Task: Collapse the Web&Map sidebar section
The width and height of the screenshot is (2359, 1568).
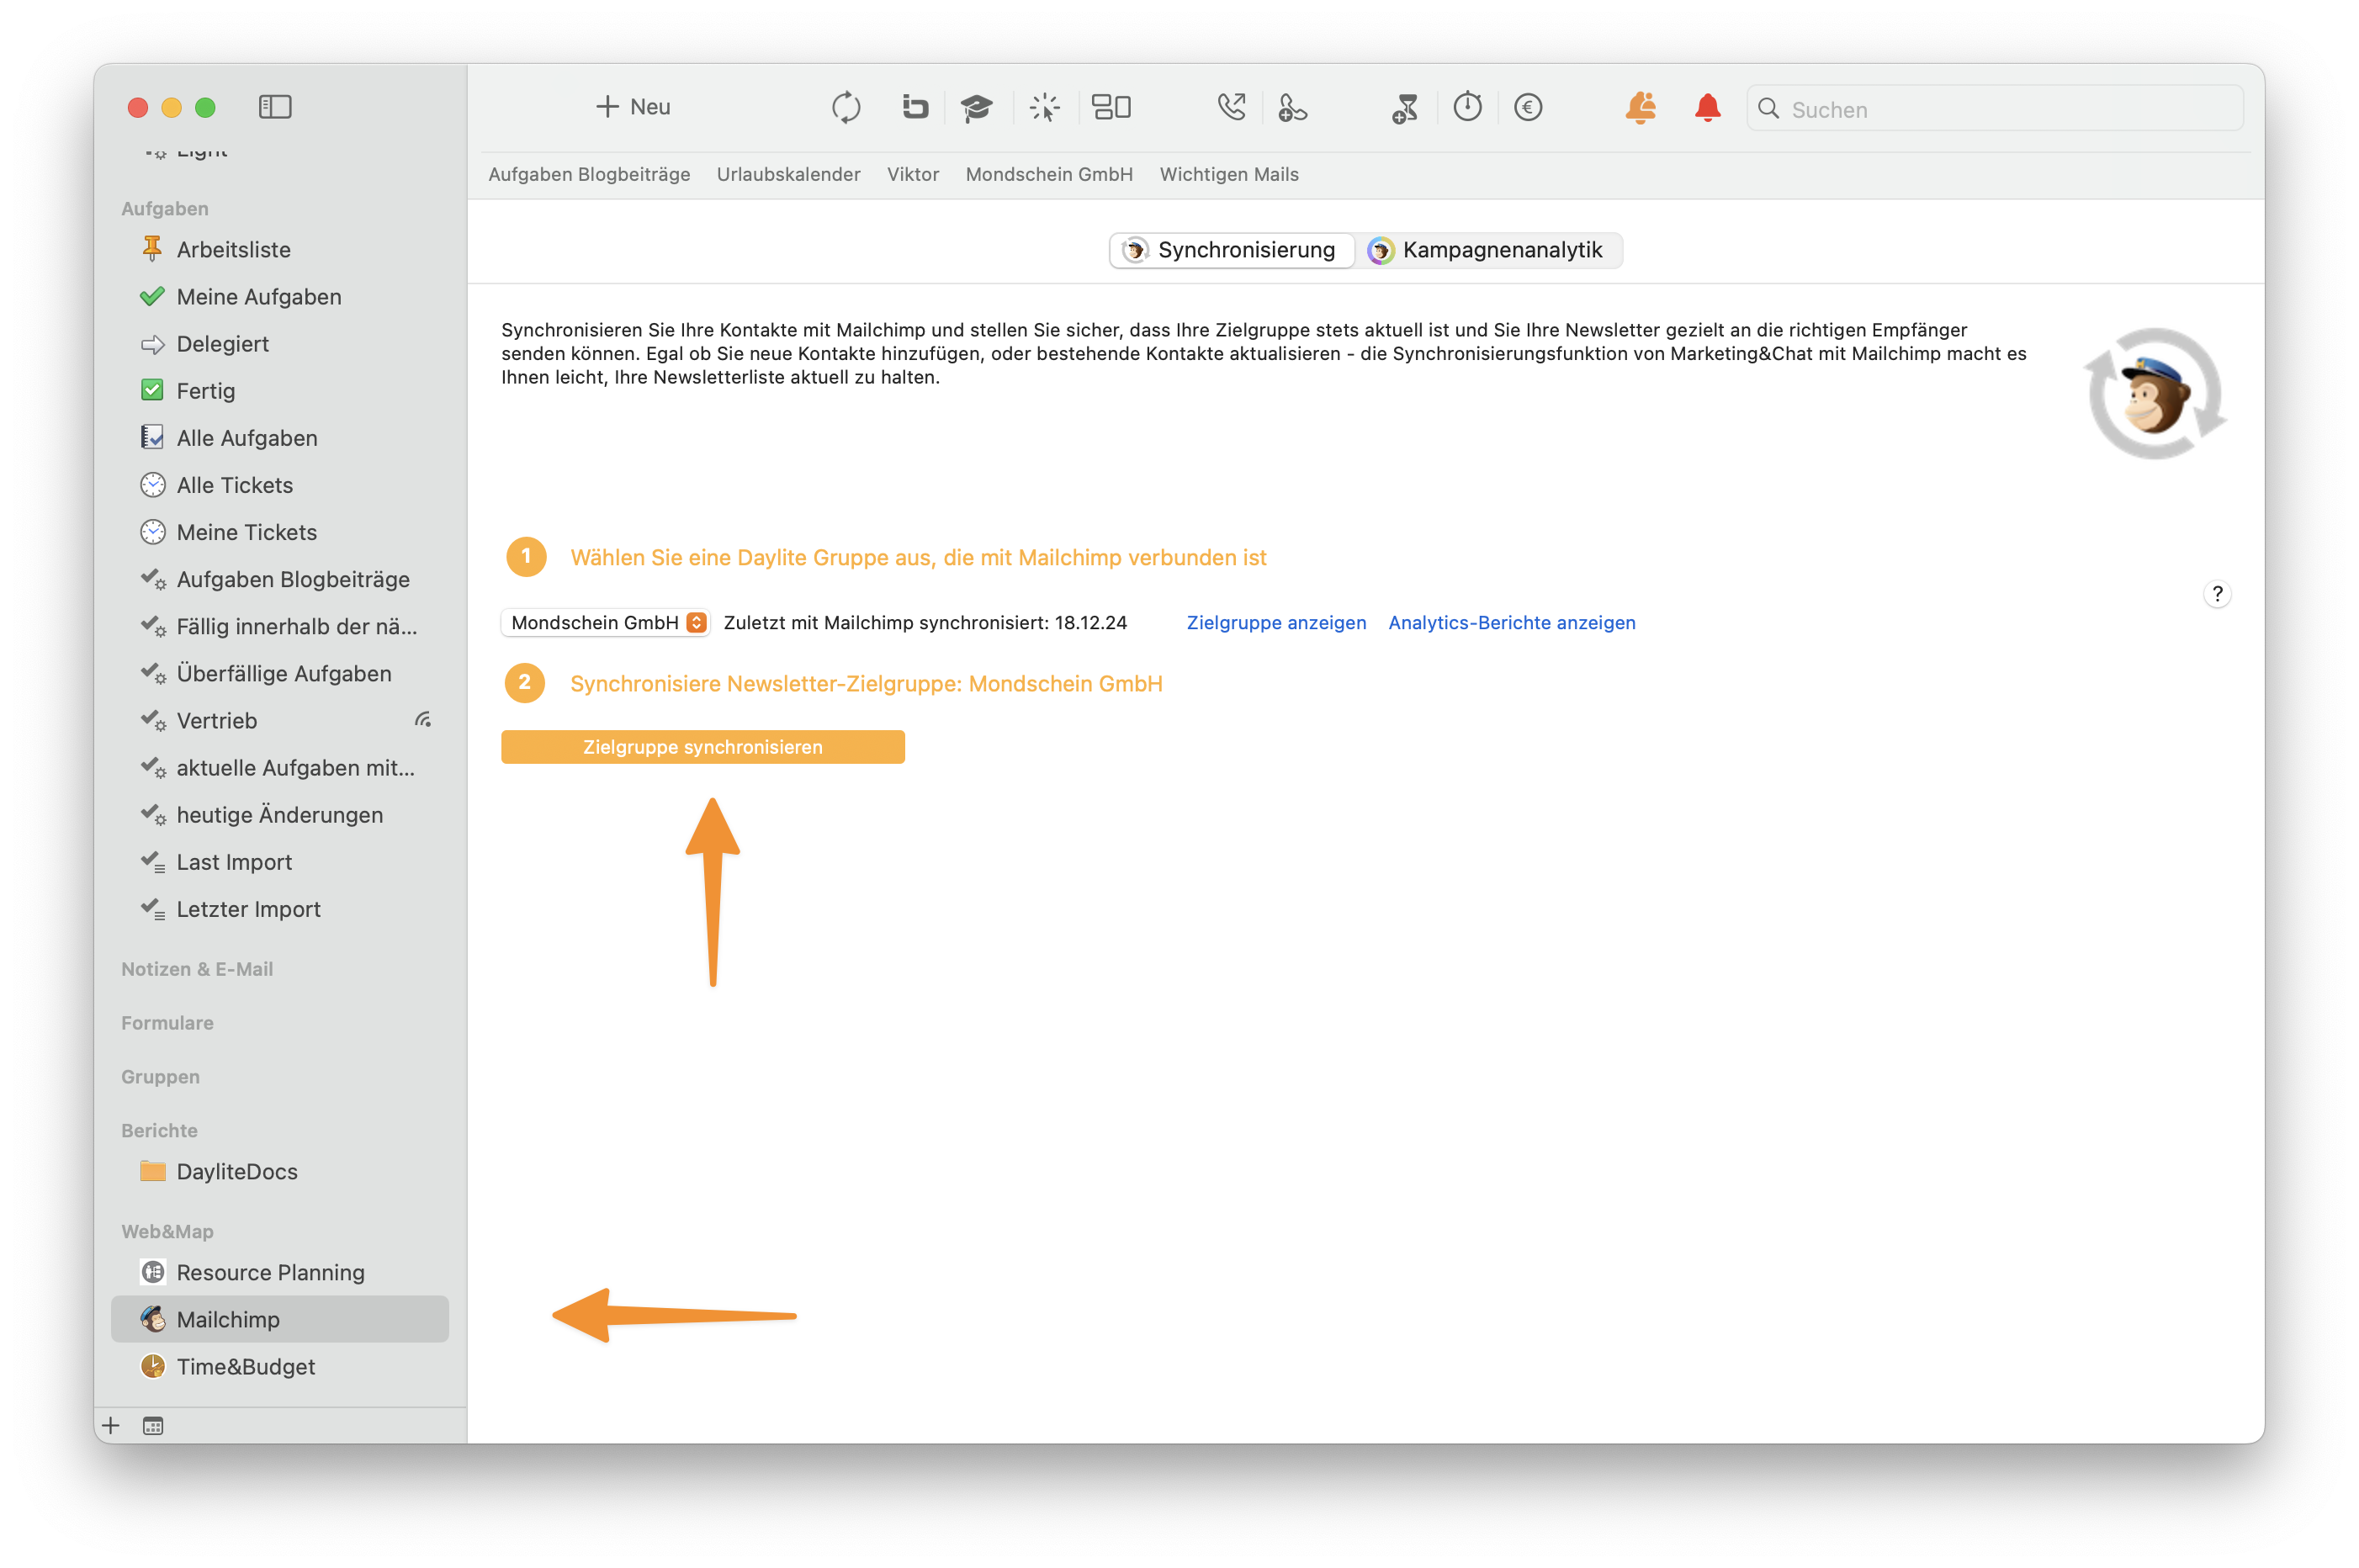Action: pos(167,1231)
